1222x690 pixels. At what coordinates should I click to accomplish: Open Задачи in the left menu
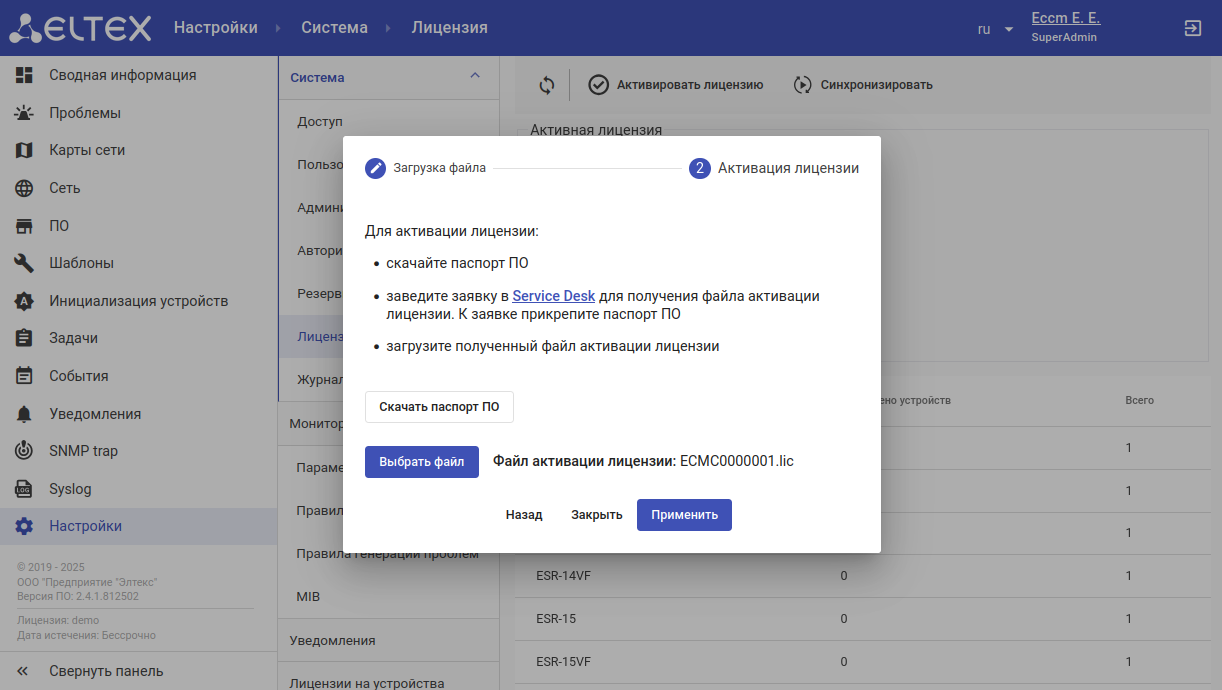pyautogui.click(x=73, y=338)
